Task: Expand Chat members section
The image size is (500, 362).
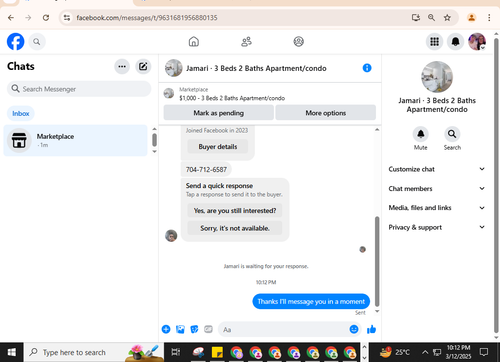Action: 436,188
